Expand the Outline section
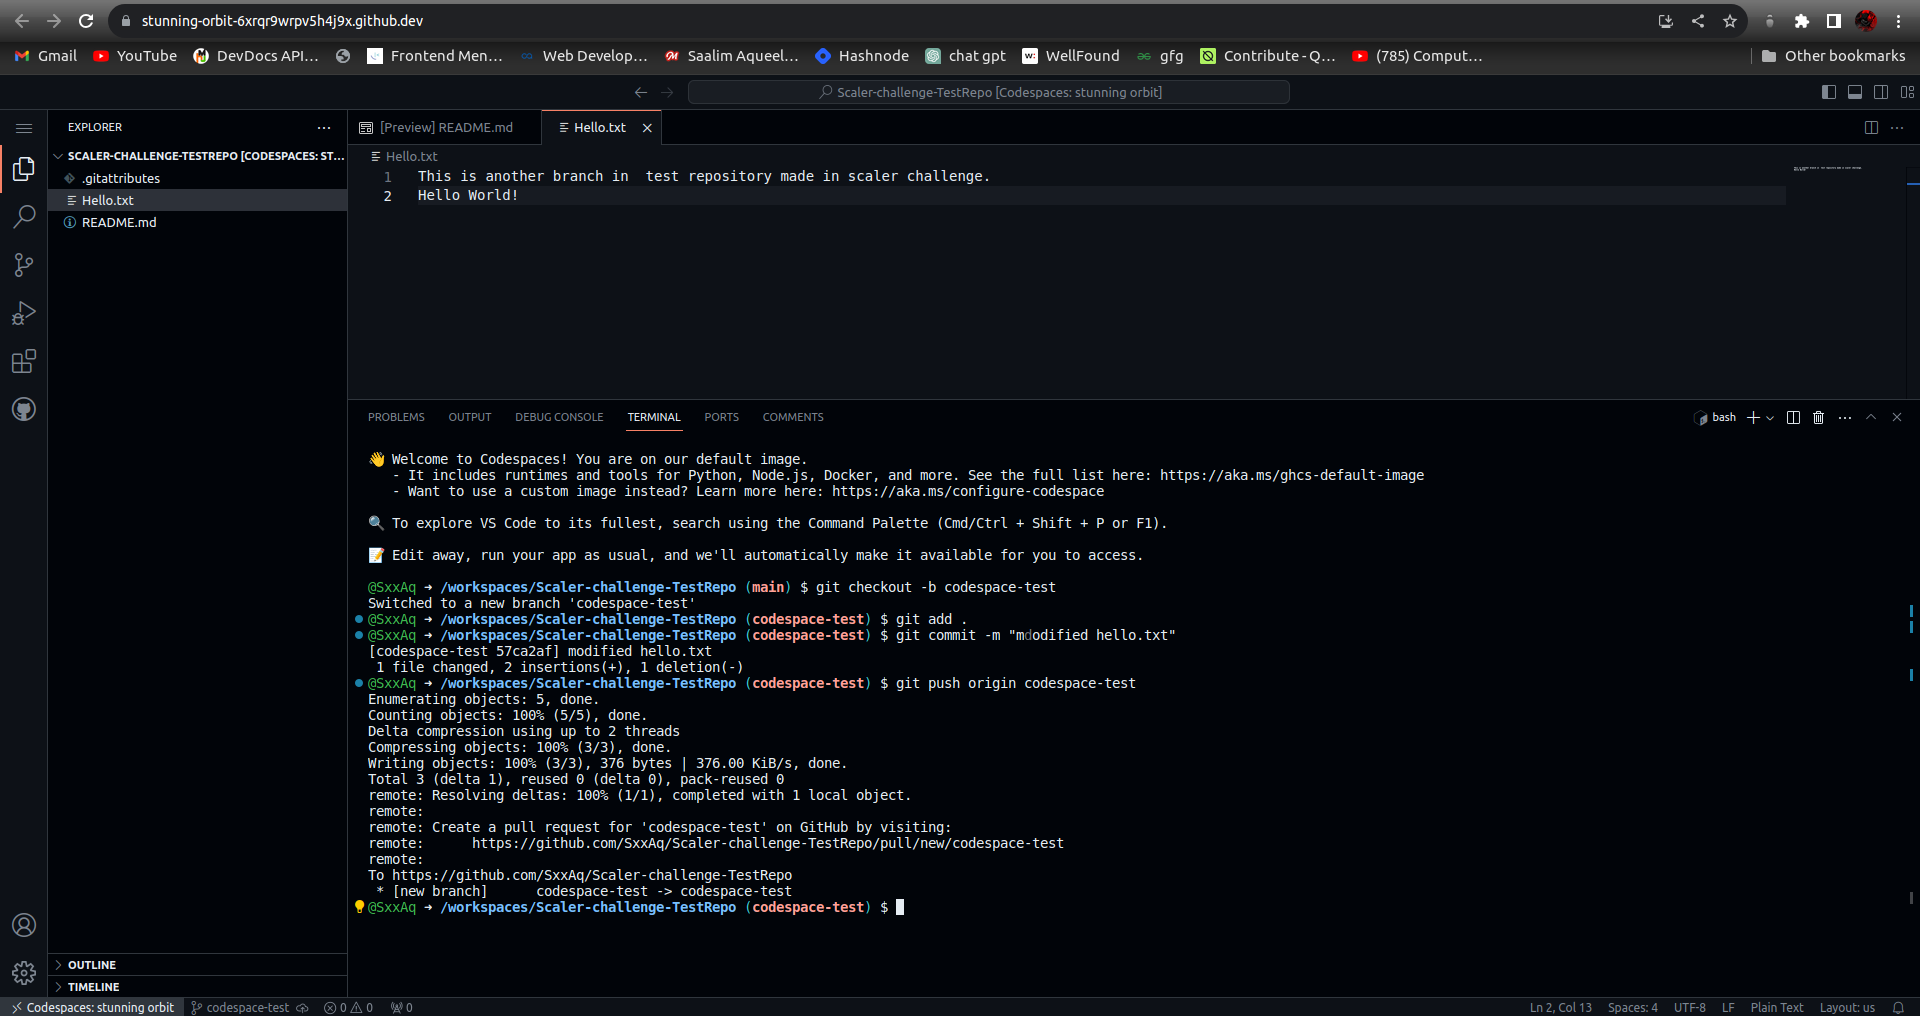 (x=93, y=965)
